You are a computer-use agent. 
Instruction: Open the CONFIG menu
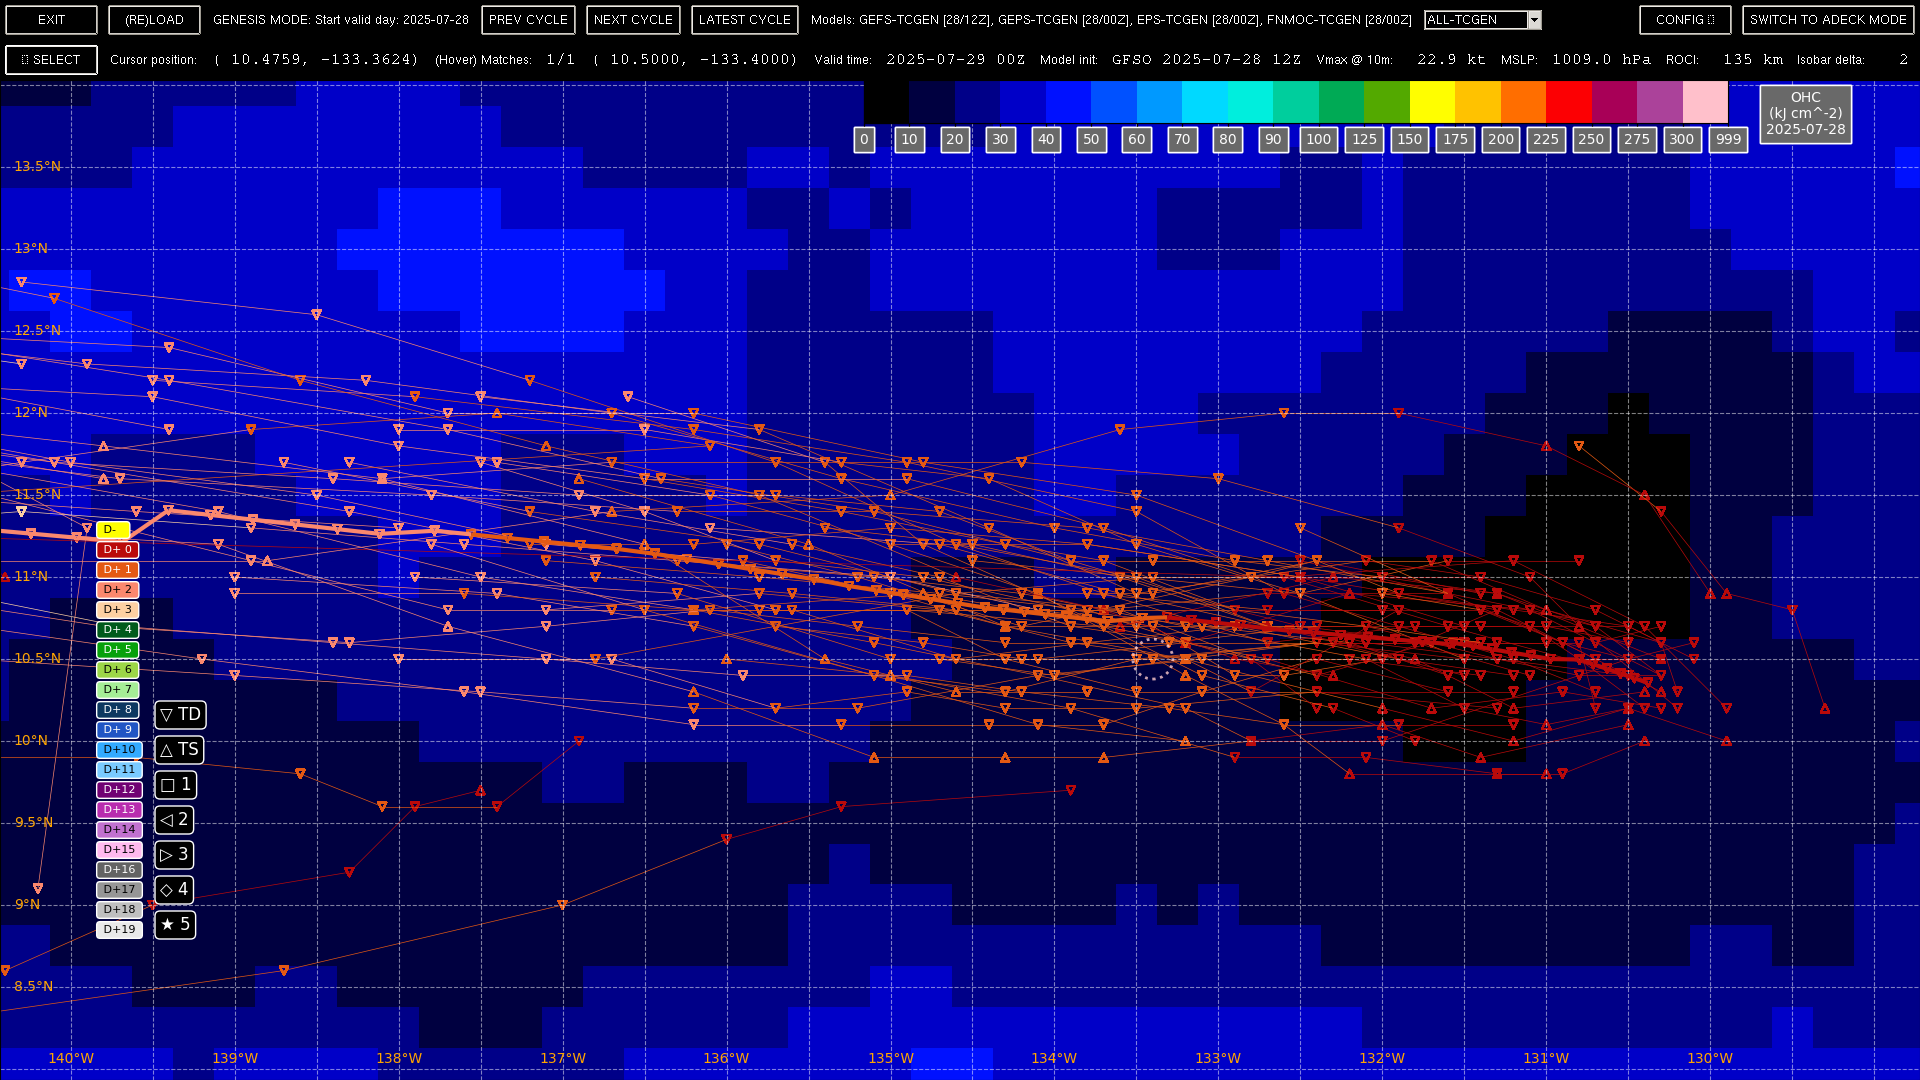[x=1685, y=20]
